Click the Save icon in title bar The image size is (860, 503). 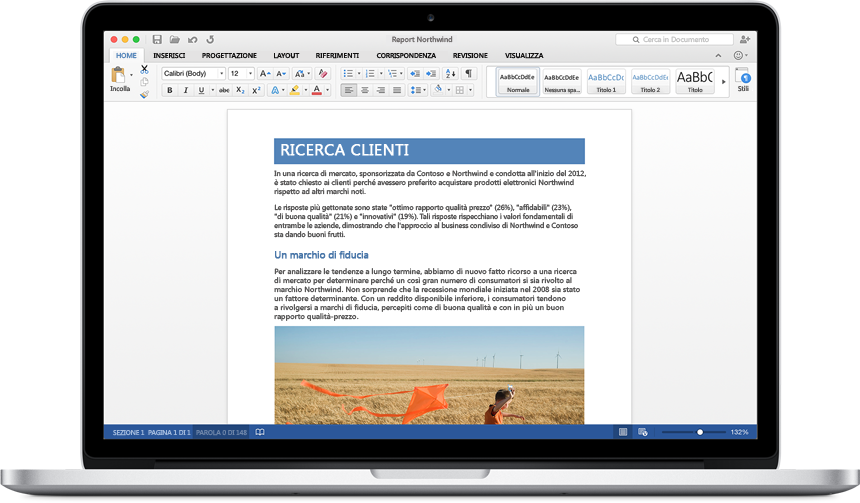[157, 39]
